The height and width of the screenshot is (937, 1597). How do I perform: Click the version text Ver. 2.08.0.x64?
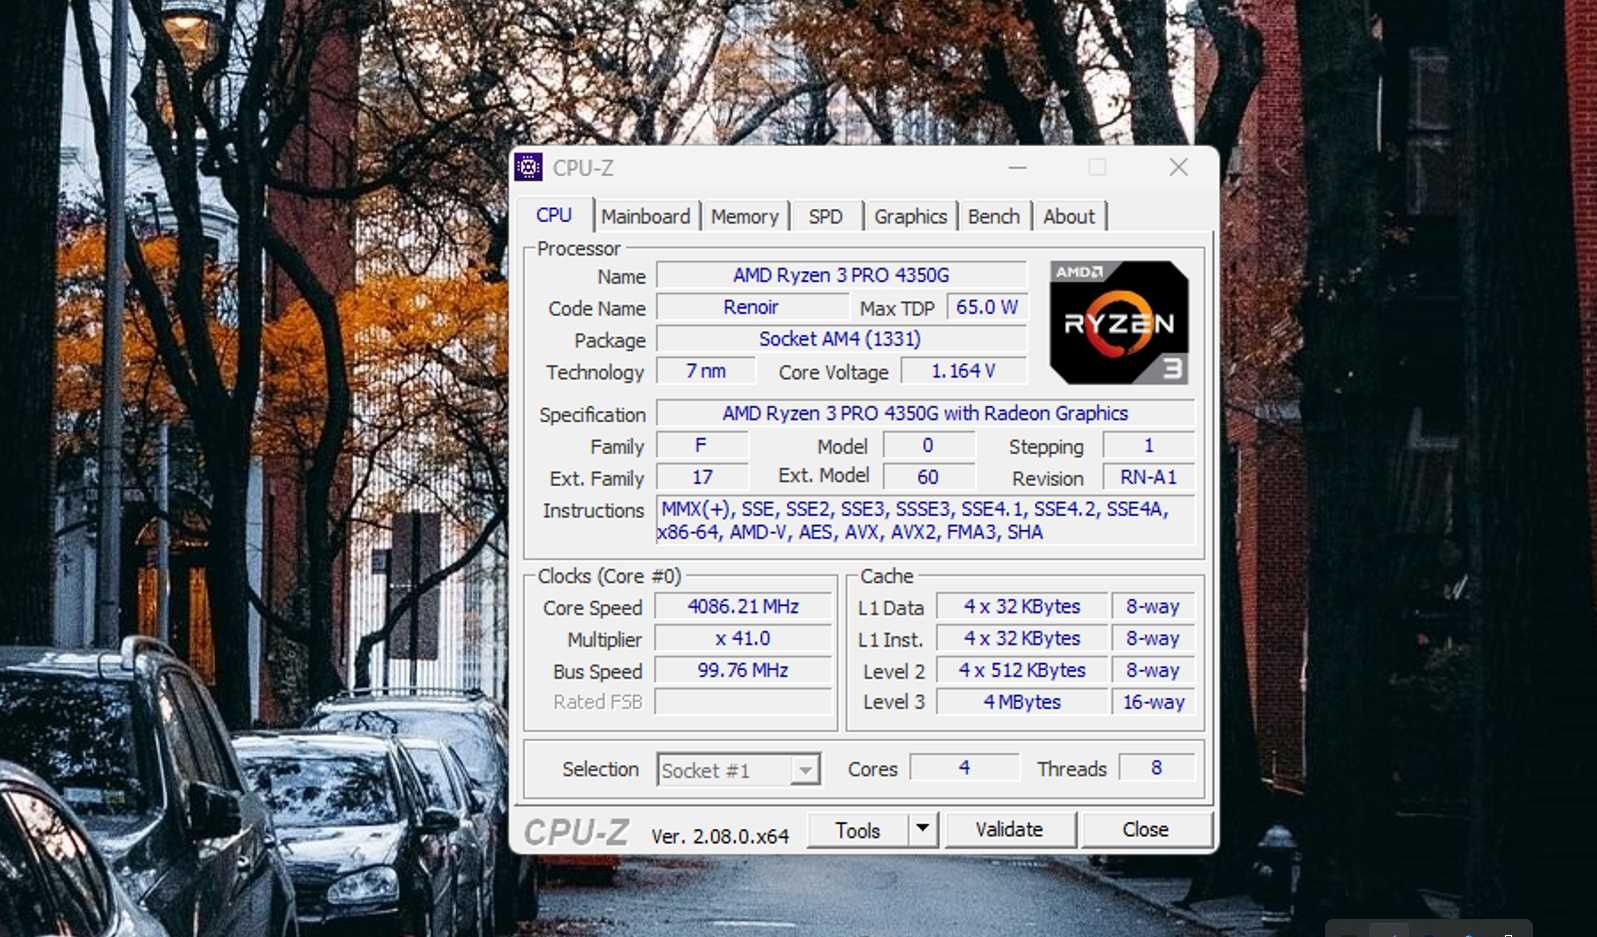click(720, 836)
